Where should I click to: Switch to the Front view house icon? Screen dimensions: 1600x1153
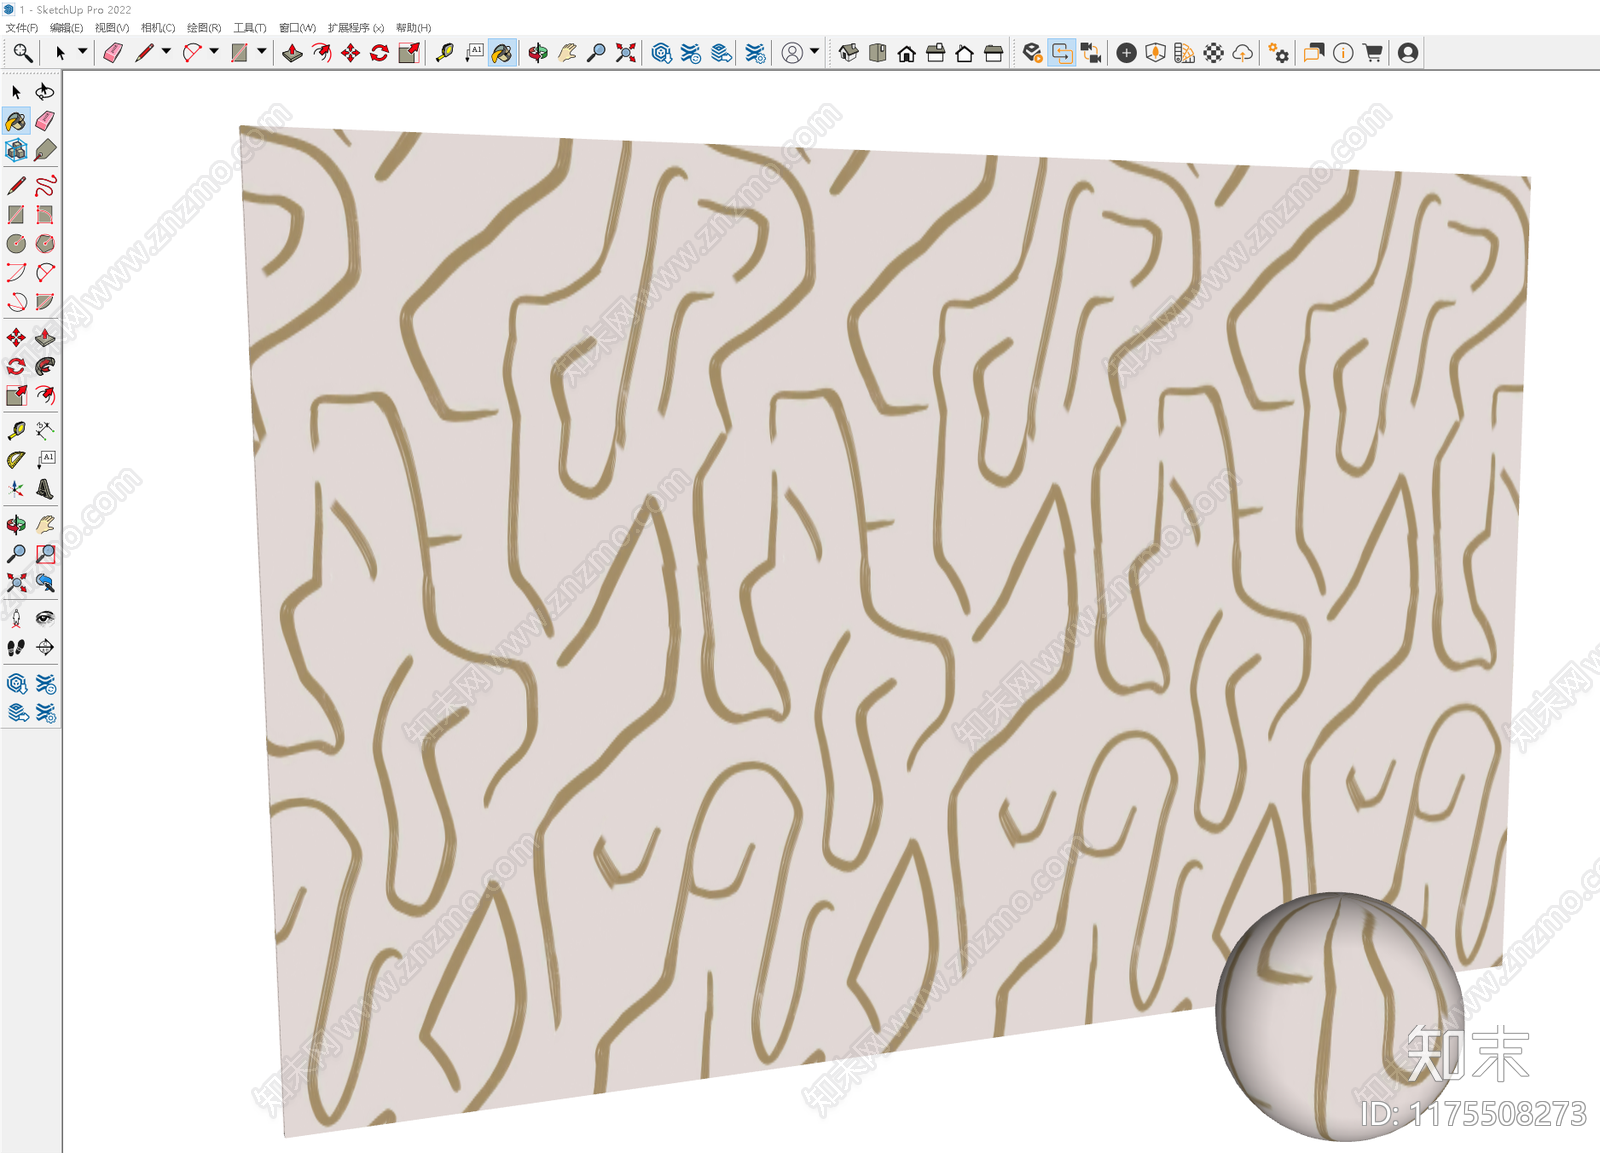pos(907,53)
